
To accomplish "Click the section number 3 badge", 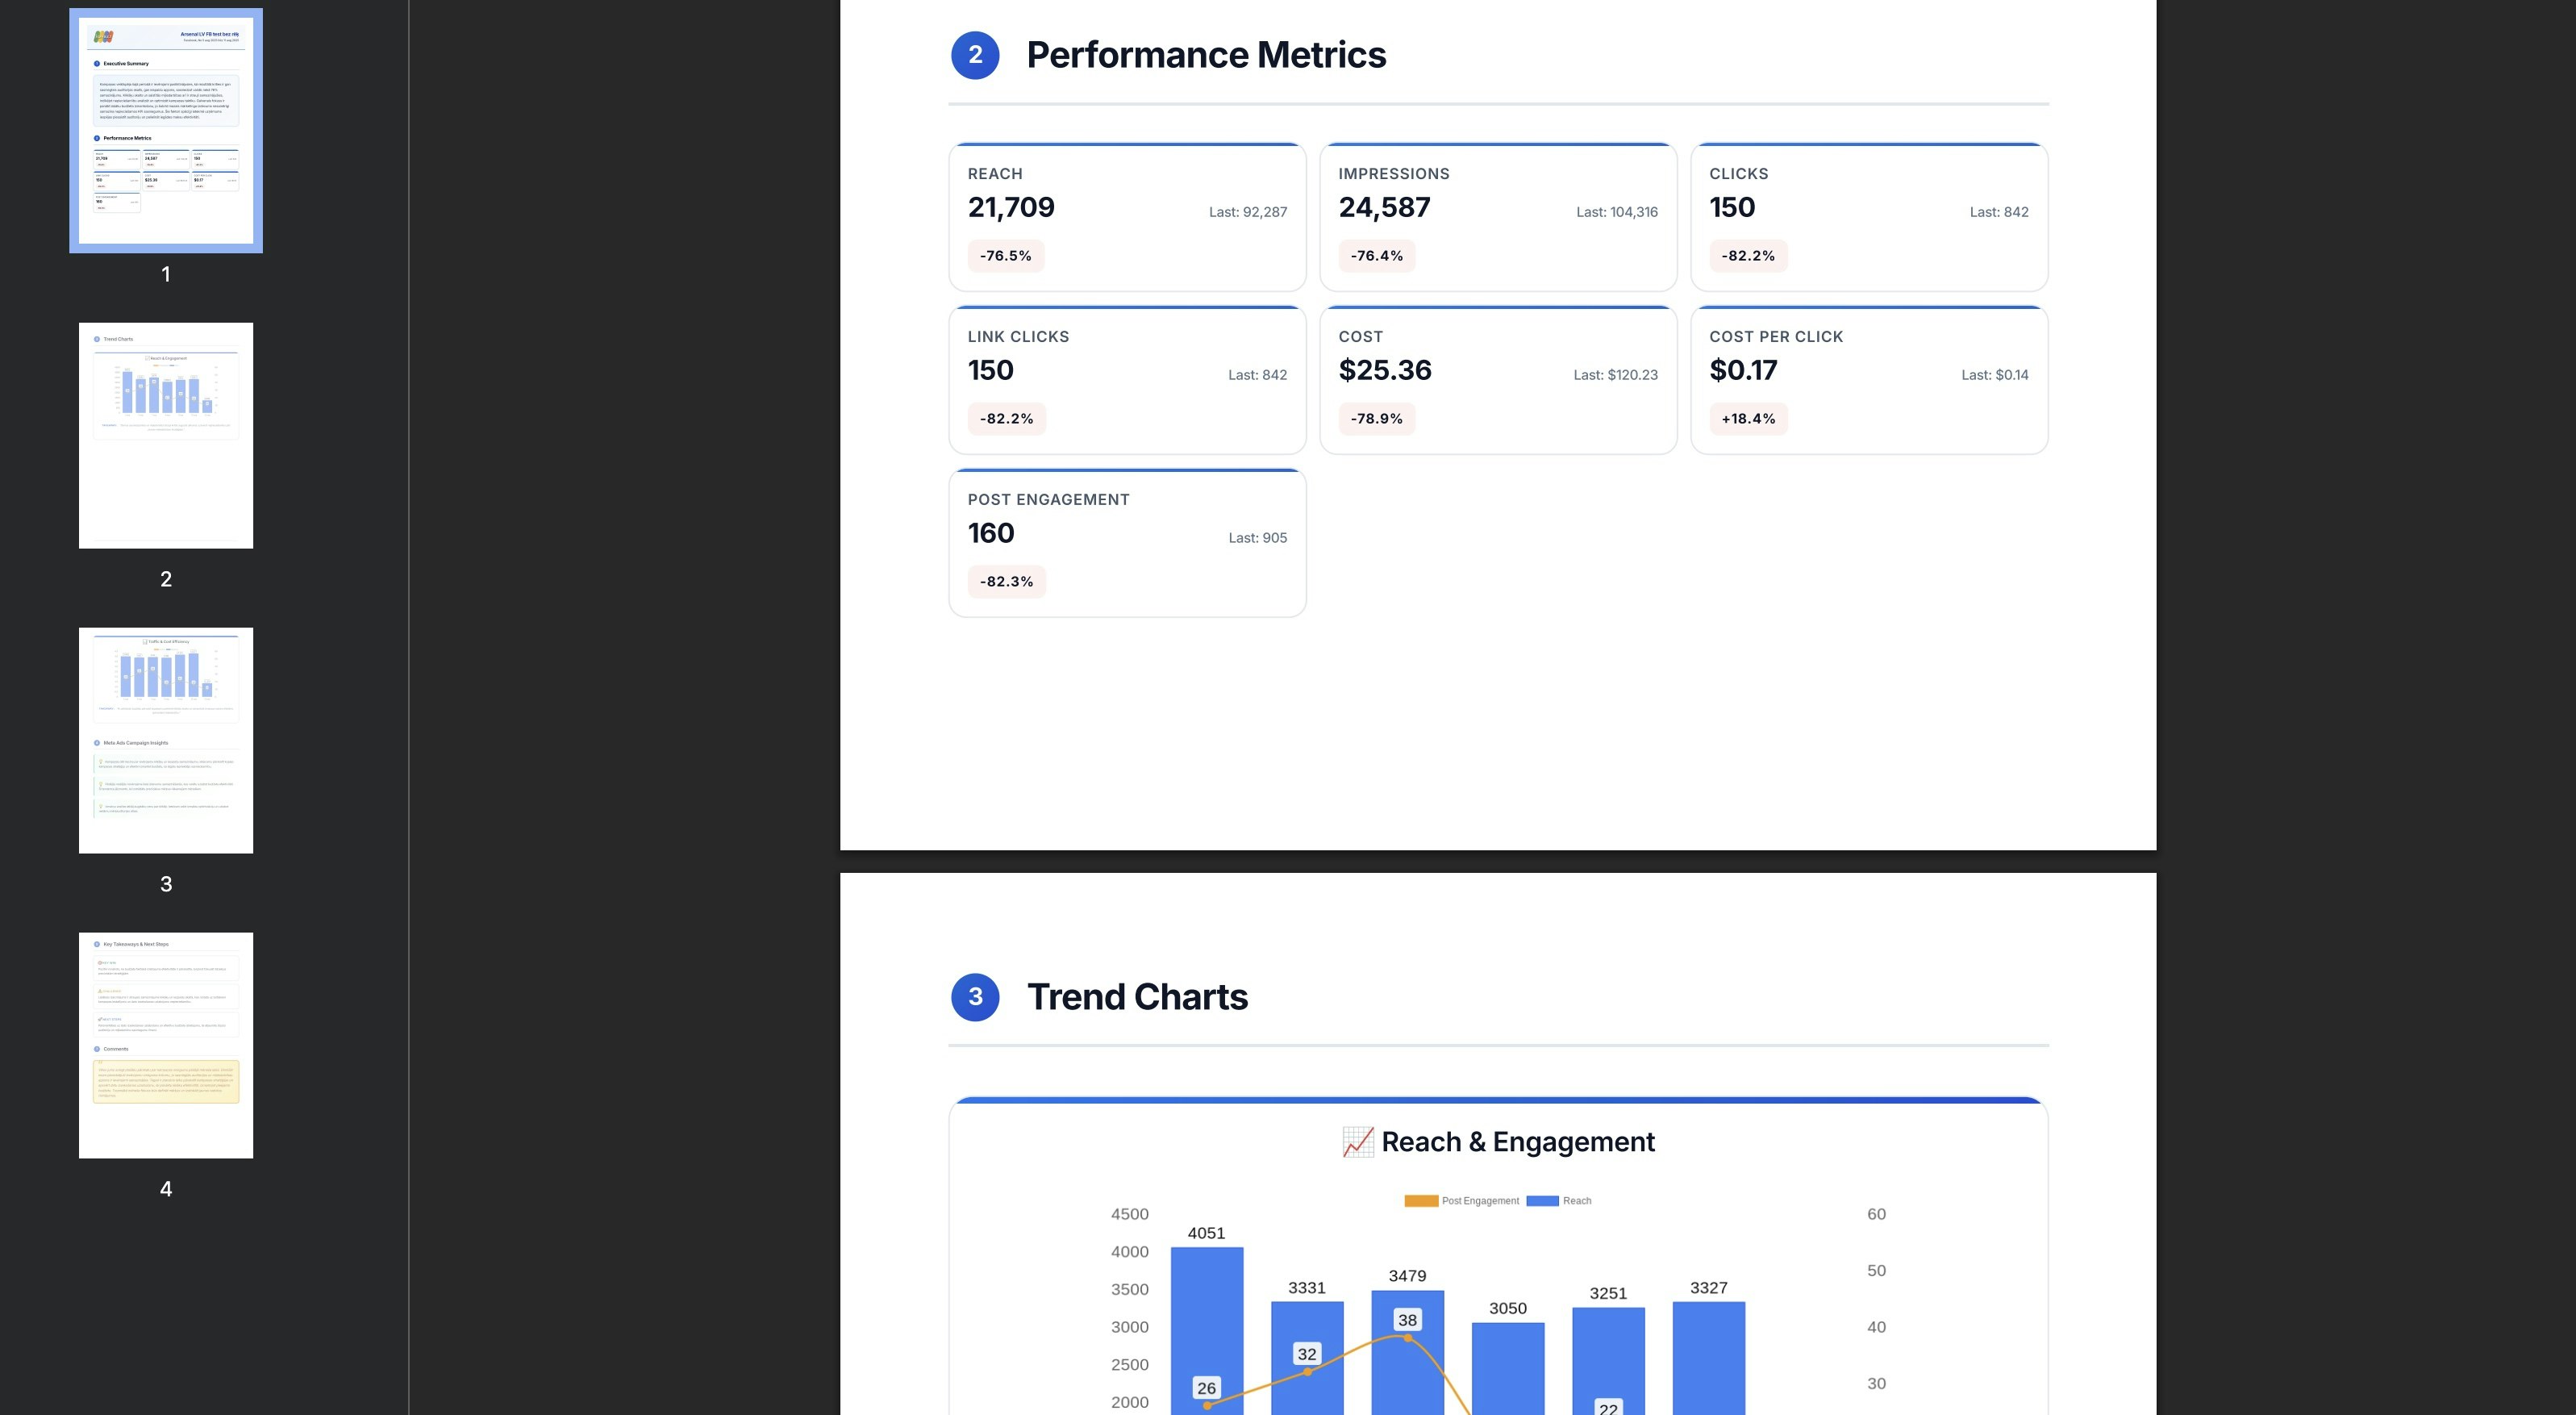I will (x=975, y=997).
